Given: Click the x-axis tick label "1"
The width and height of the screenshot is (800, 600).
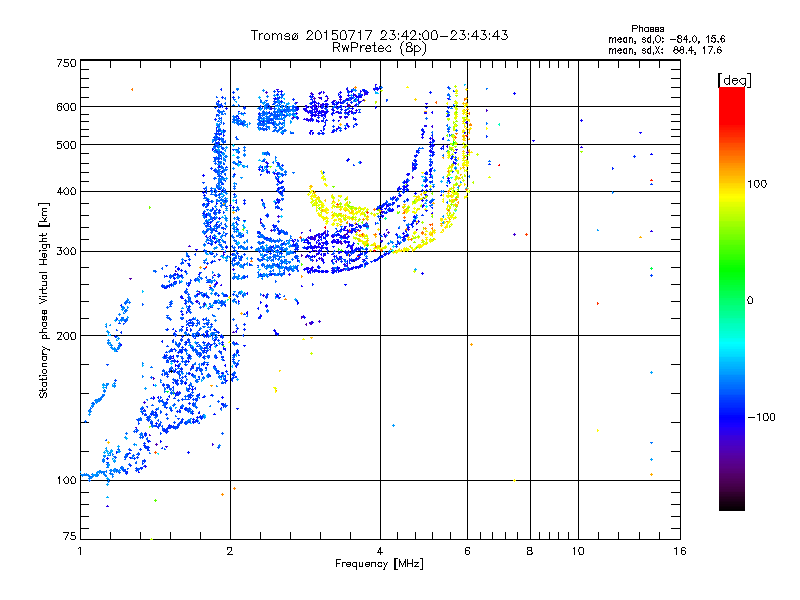Looking at the screenshot, I should (x=80, y=551).
